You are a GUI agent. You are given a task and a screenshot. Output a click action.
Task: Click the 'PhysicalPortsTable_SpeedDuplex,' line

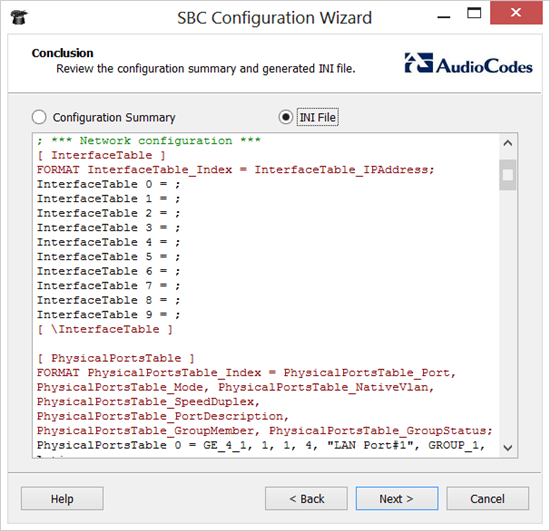pos(148,402)
